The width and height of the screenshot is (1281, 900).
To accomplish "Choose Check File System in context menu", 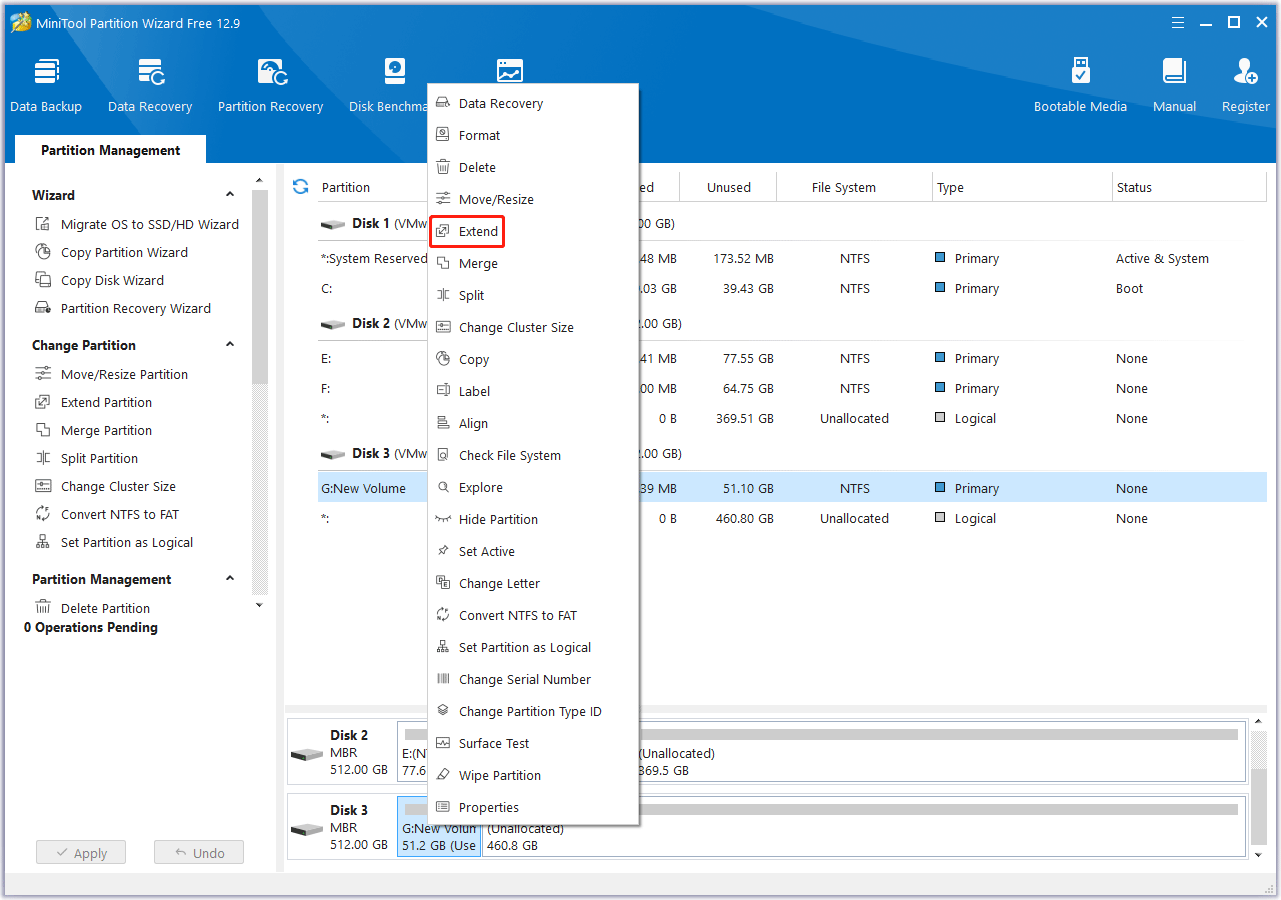I will tap(533, 455).
